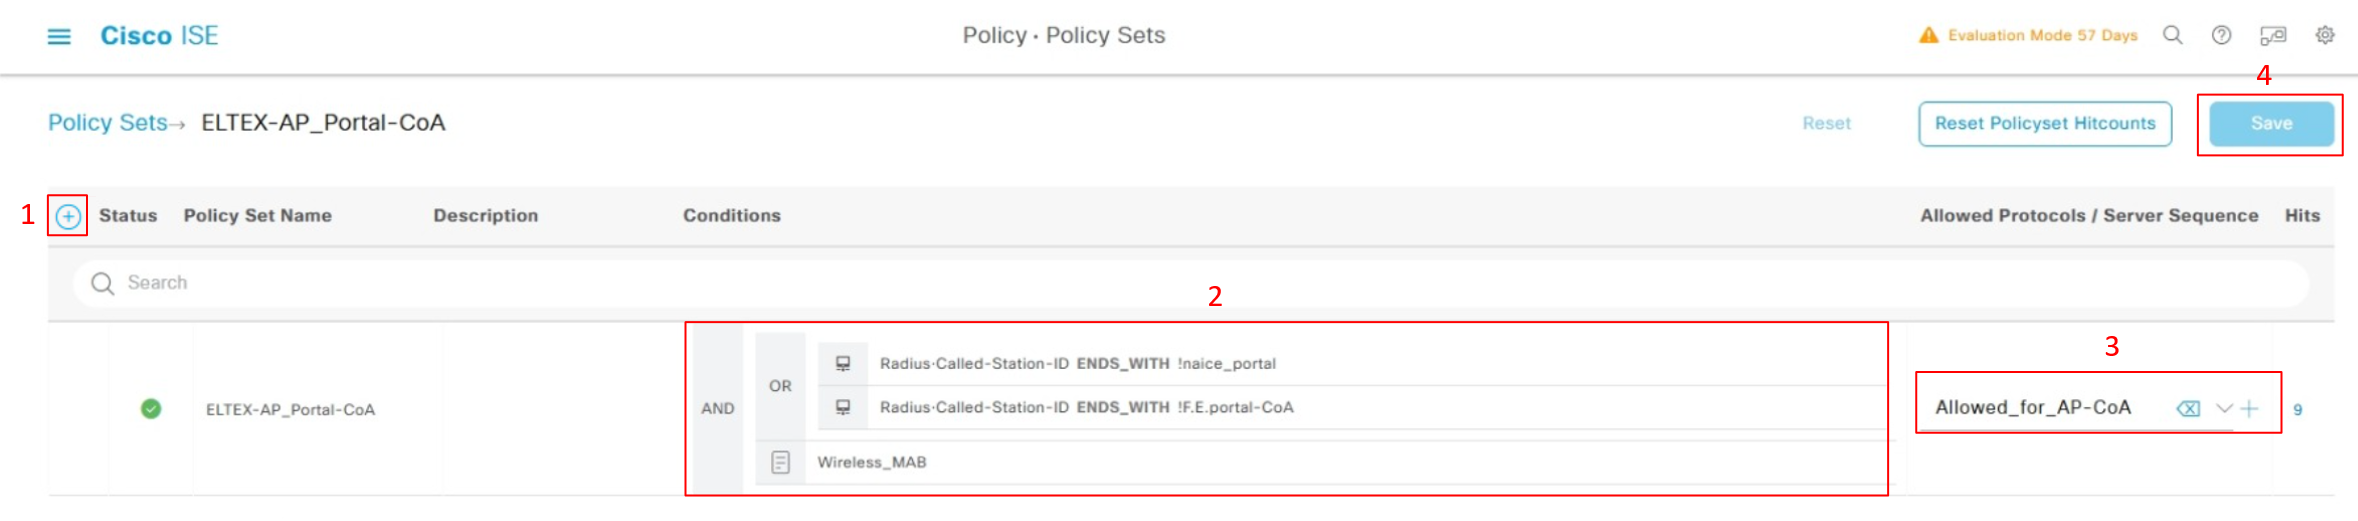Image resolution: width=2358 pixels, height=521 pixels.
Task: Click the Cisco ISE logo
Action: click(159, 36)
